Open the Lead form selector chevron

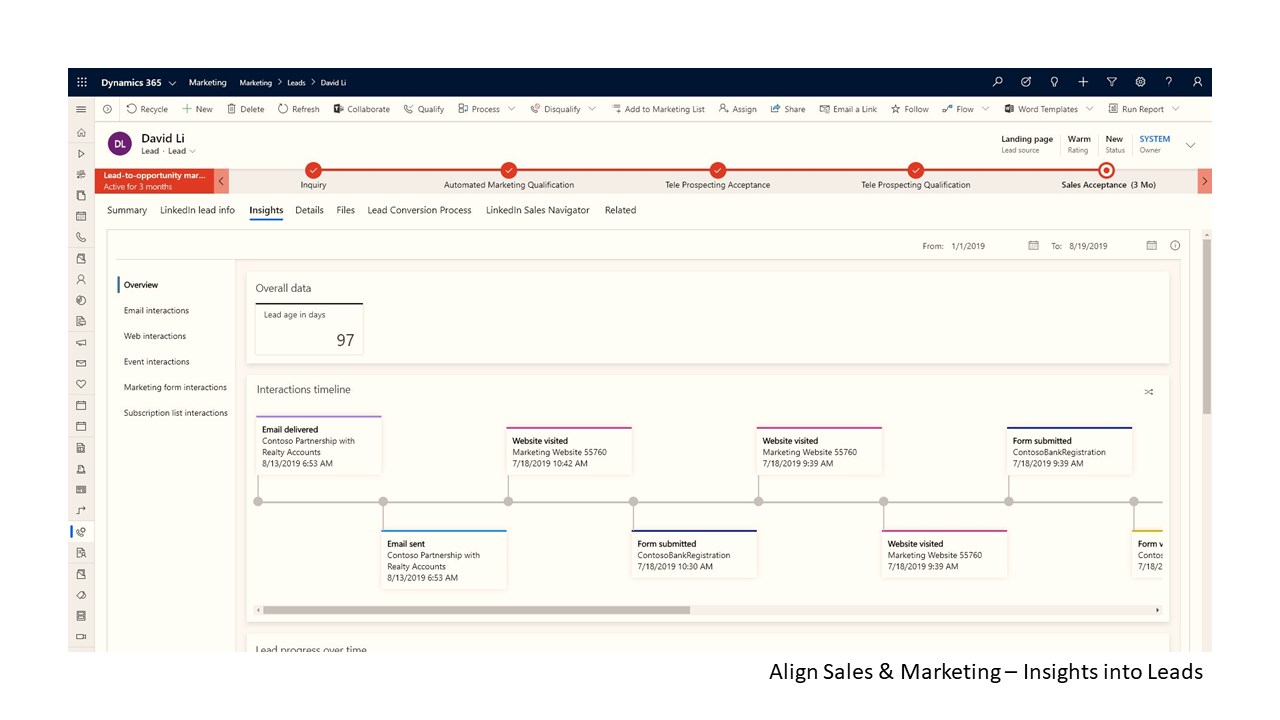point(193,151)
